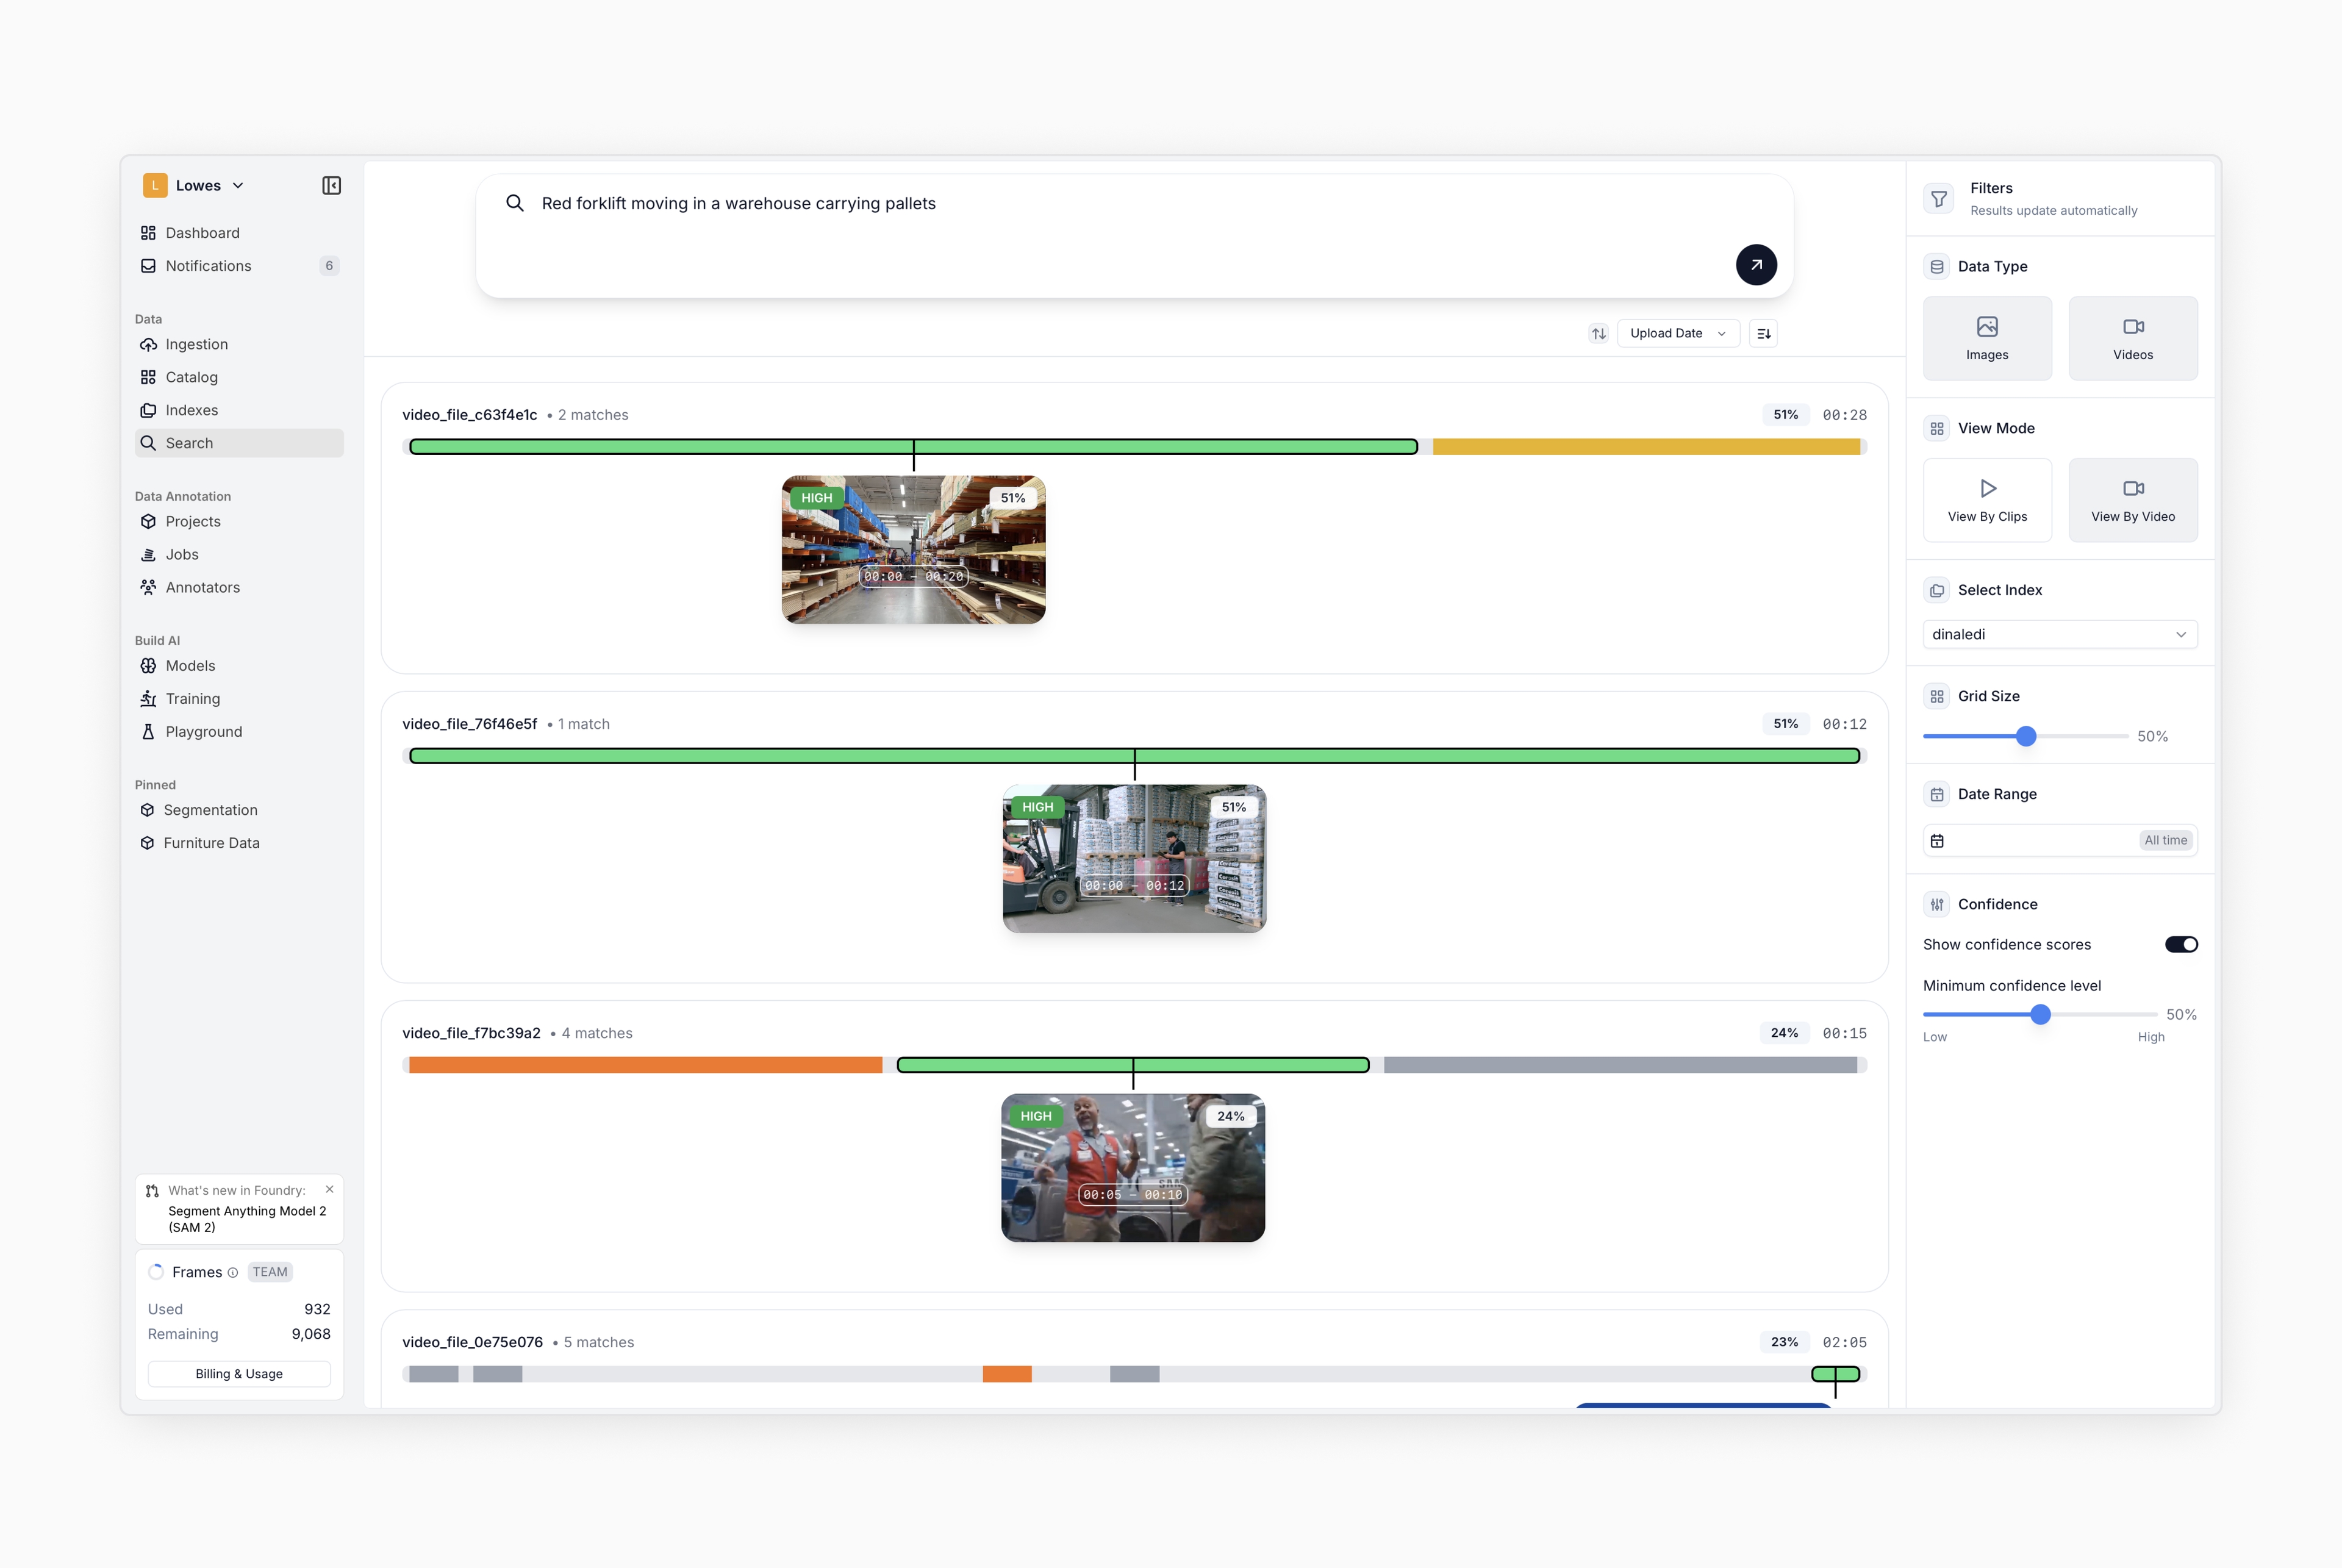Toggle sort direction arrows icon

tap(1599, 334)
